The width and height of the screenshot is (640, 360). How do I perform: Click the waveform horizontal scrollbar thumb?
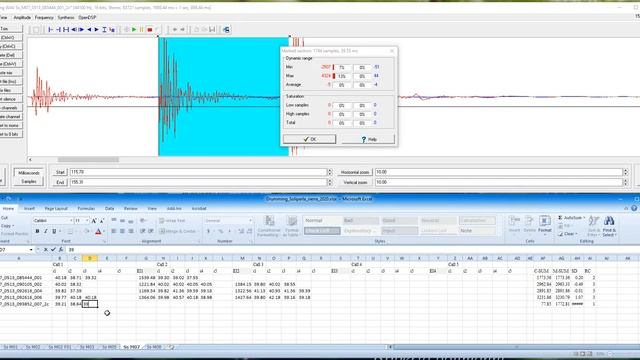tap(88, 160)
